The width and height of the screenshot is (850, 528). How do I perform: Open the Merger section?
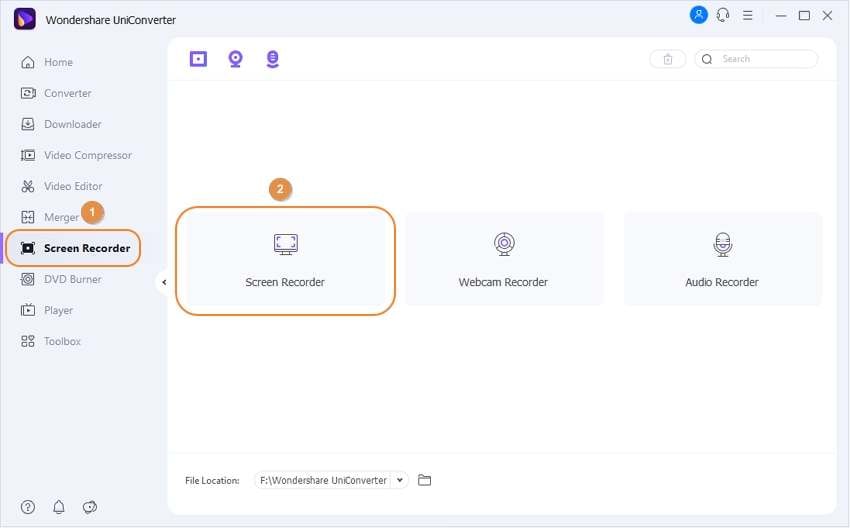click(x=49, y=217)
